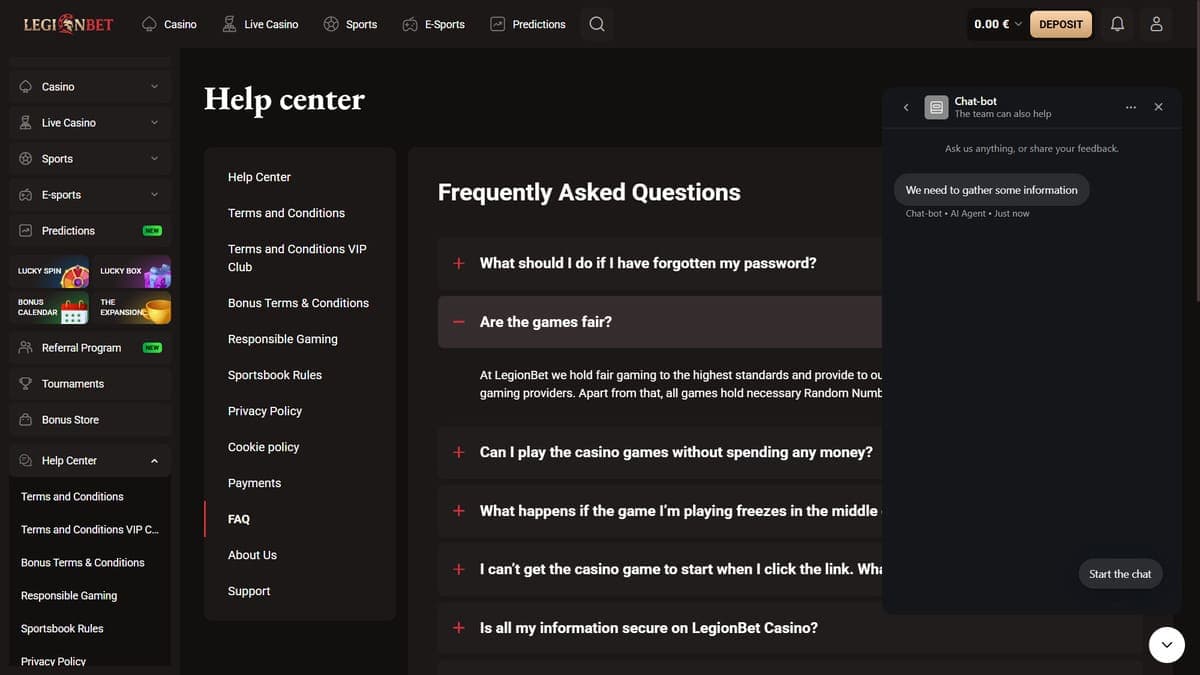Open the user profile icon
The width and height of the screenshot is (1200, 675).
(1156, 24)
